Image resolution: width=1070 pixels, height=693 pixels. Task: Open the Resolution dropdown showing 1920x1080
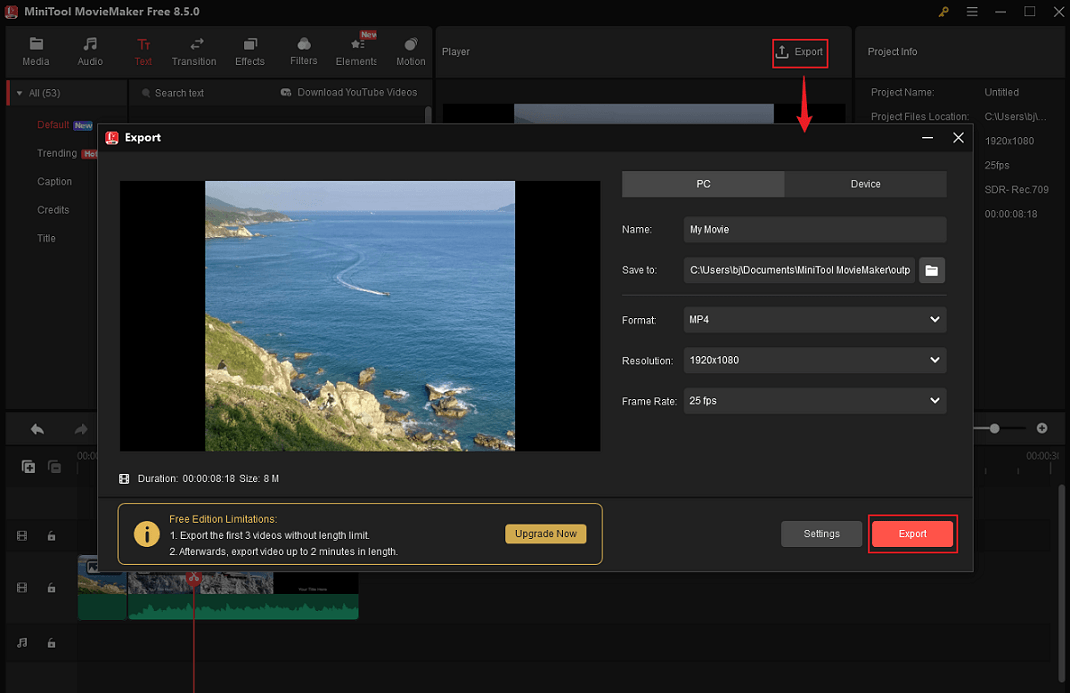pyautogui.click(x=814, y=360)
